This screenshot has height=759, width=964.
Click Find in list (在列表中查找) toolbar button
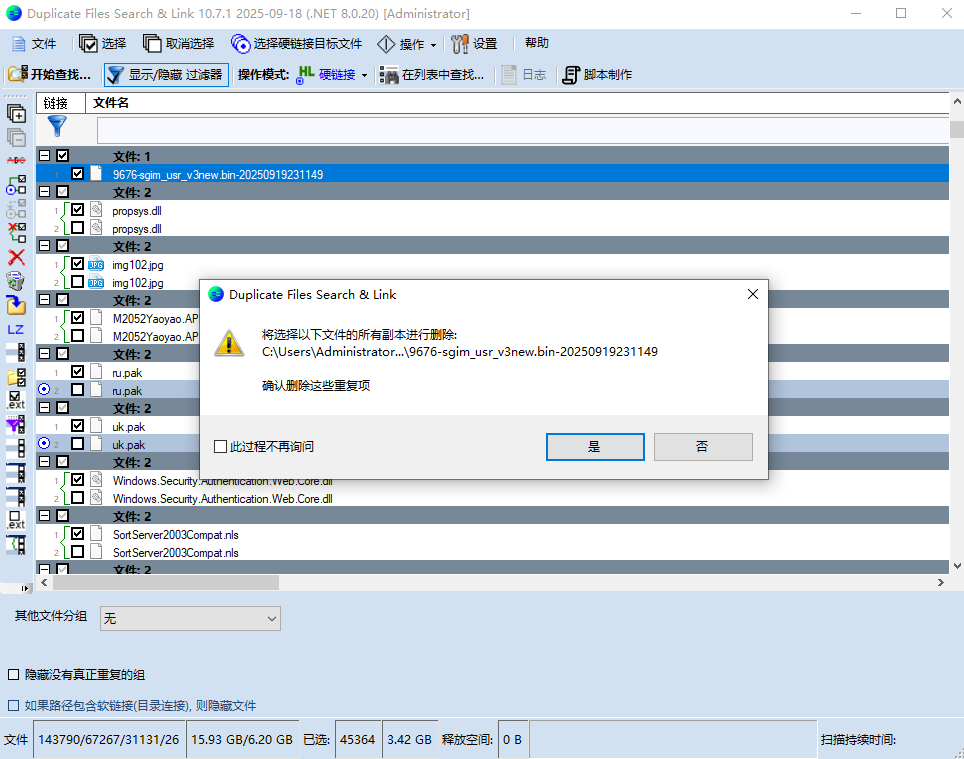click(432, 74)
